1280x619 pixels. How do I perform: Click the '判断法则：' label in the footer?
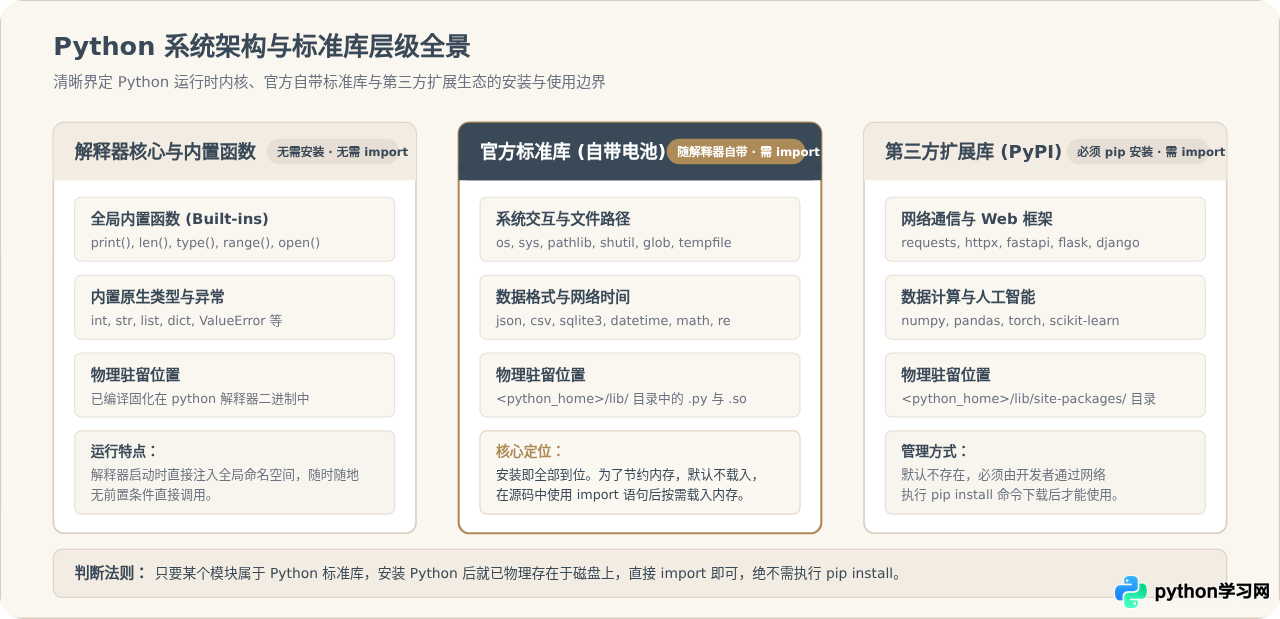pyautogui.click(x=111, y=573)
